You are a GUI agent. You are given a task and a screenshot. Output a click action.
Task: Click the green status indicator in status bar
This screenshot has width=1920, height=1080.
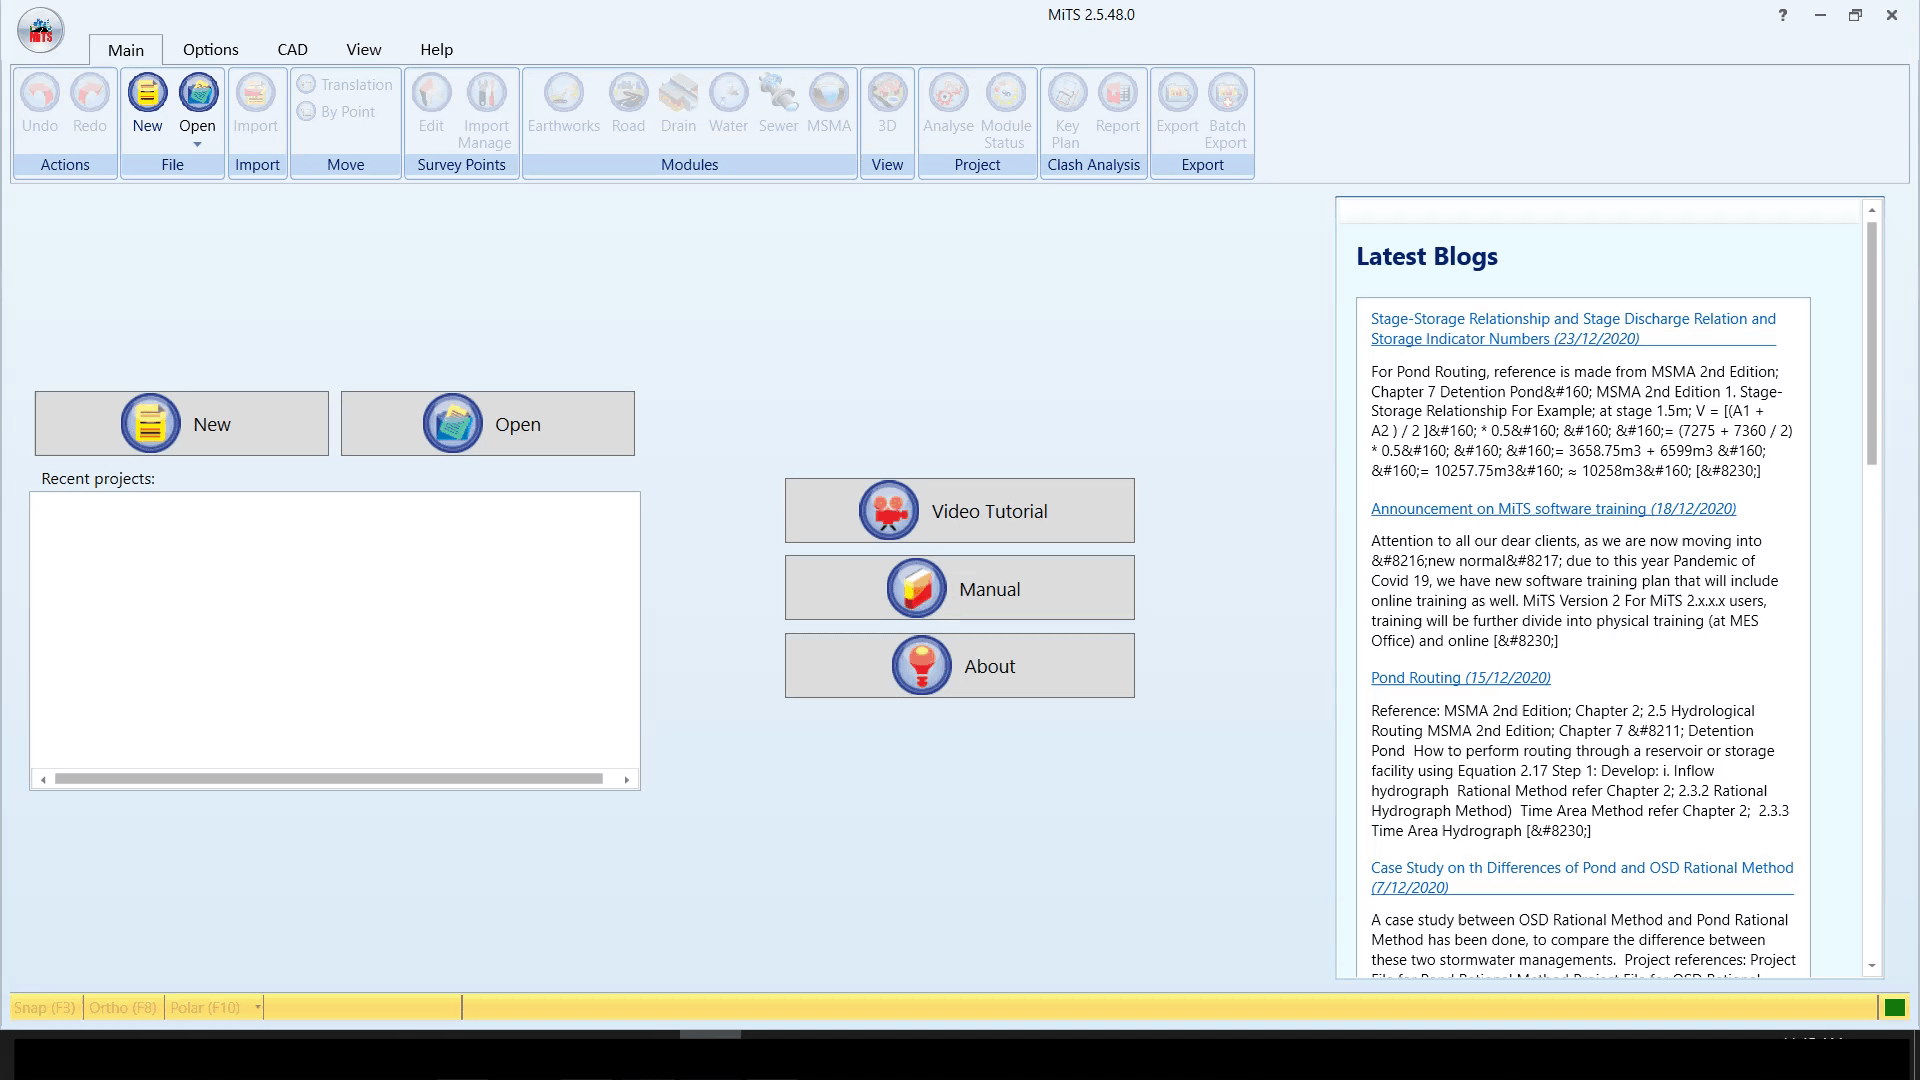click(1895, 1007)
